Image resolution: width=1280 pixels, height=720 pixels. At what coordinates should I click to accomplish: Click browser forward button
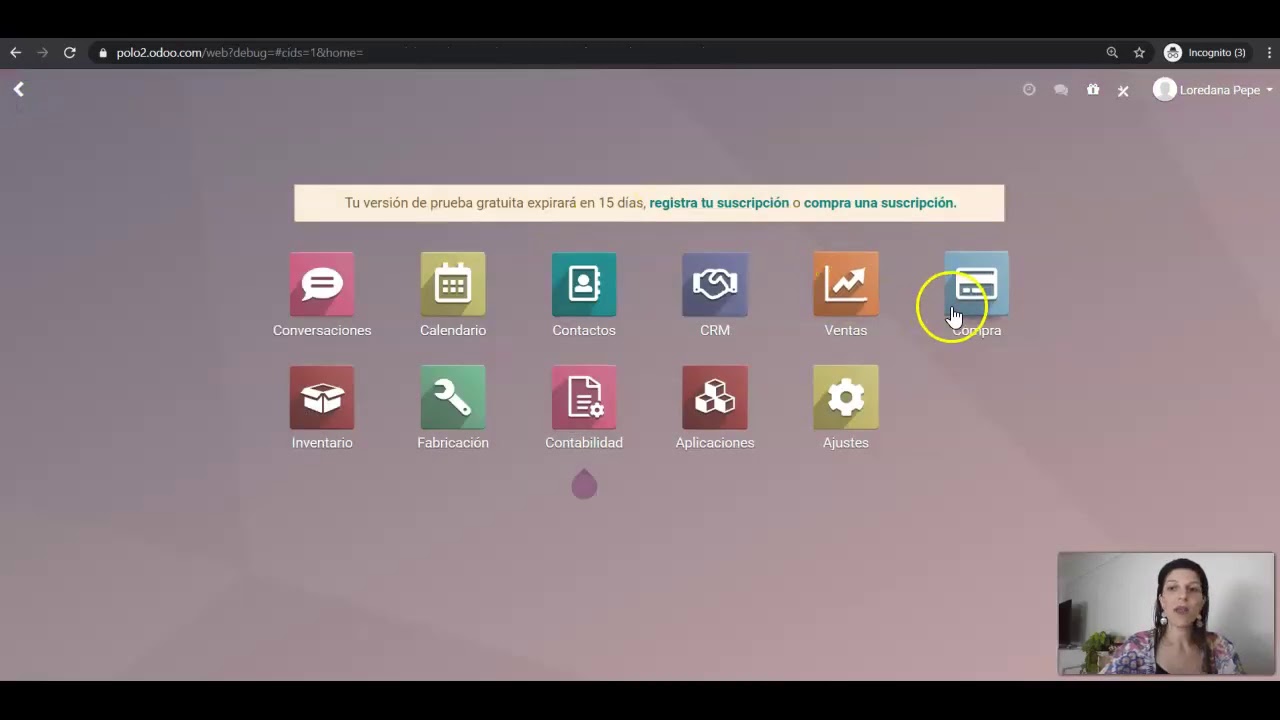[42, 53]
